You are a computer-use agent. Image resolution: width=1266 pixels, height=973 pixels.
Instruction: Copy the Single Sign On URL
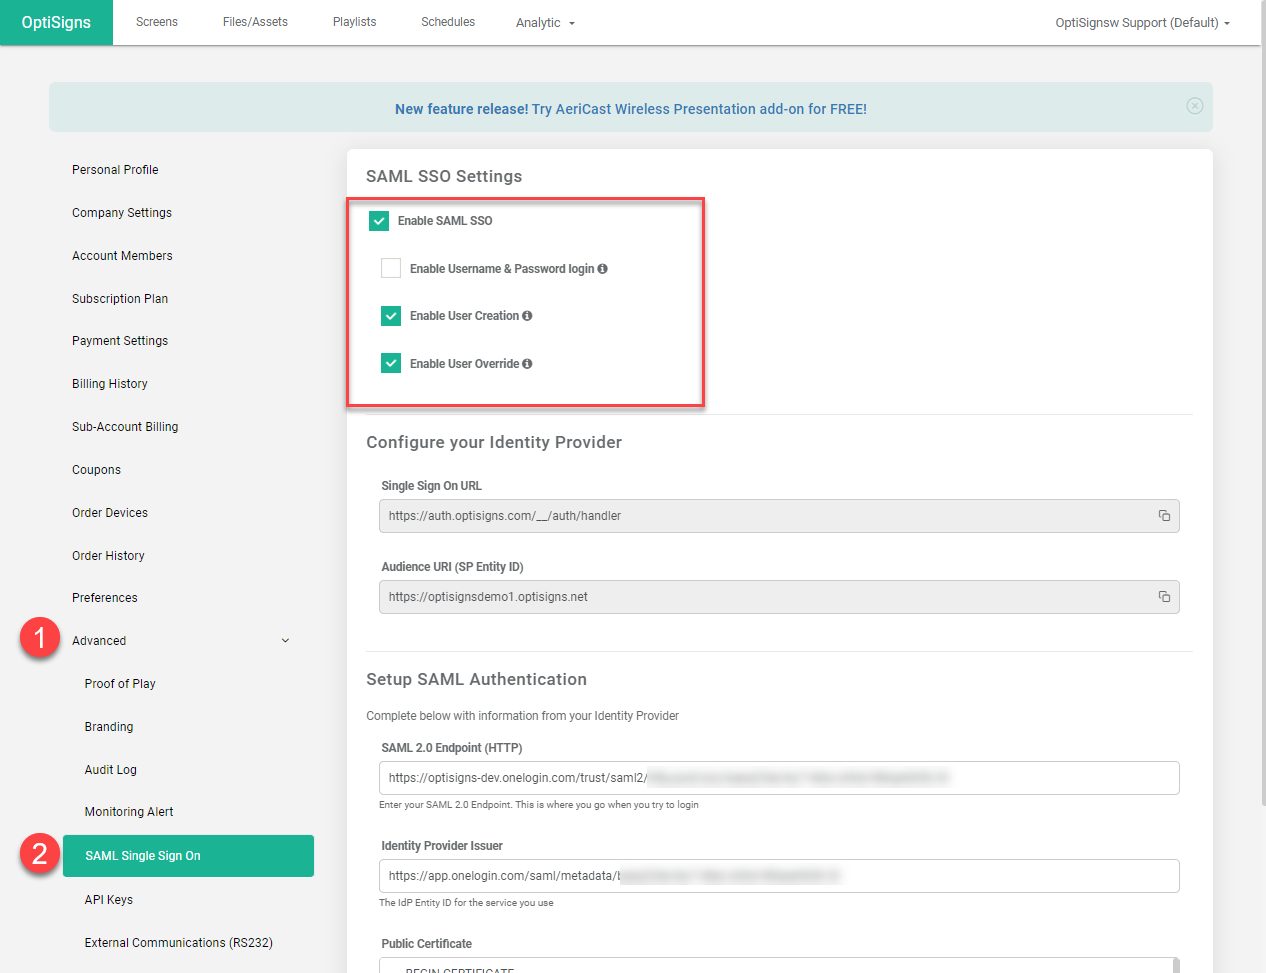1164,516
